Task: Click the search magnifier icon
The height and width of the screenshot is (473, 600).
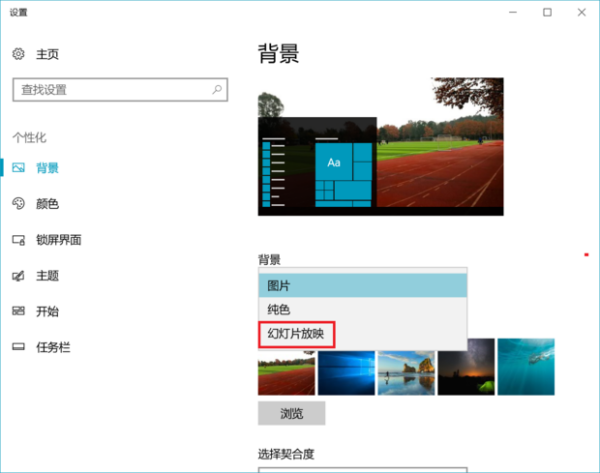Action: [x=217, y=90]
